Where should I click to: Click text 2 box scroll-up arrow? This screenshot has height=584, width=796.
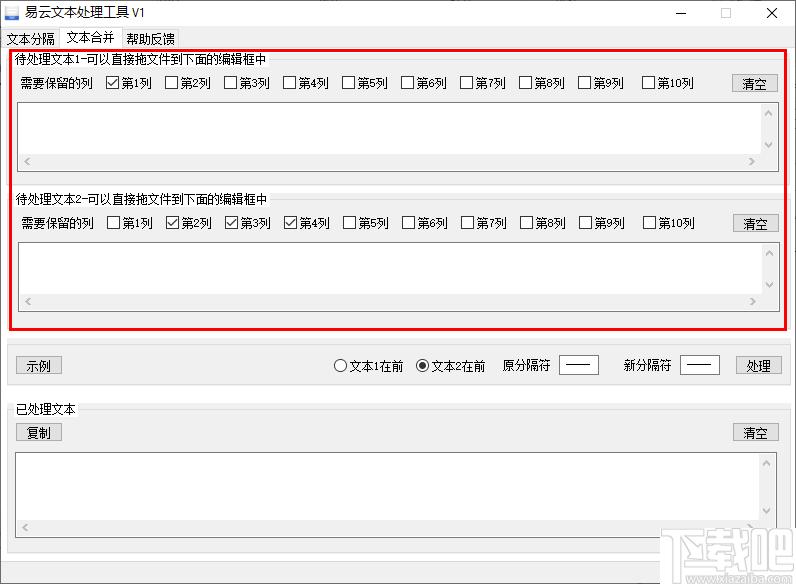(770, 253)
